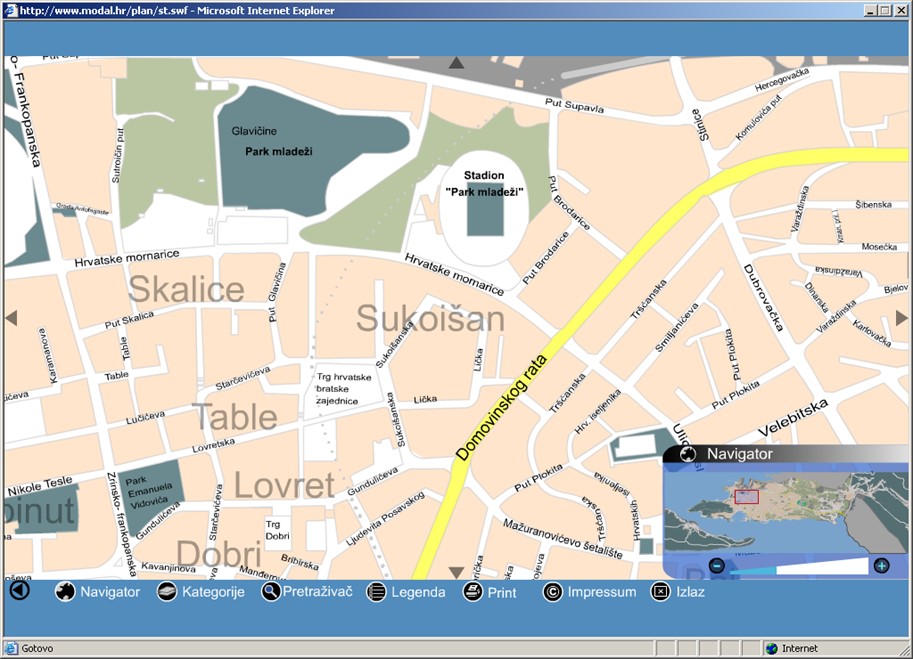
Task: Click the Impressum copyright icon
Action: [553, 592]
